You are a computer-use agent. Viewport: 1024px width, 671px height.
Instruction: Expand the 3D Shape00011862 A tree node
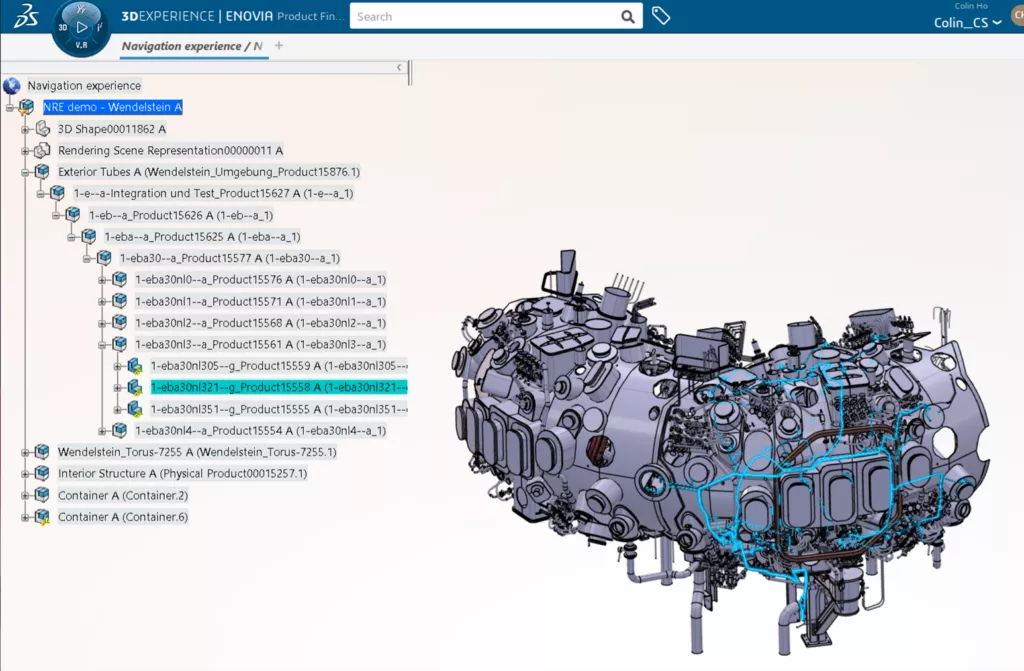pos(25,128)
